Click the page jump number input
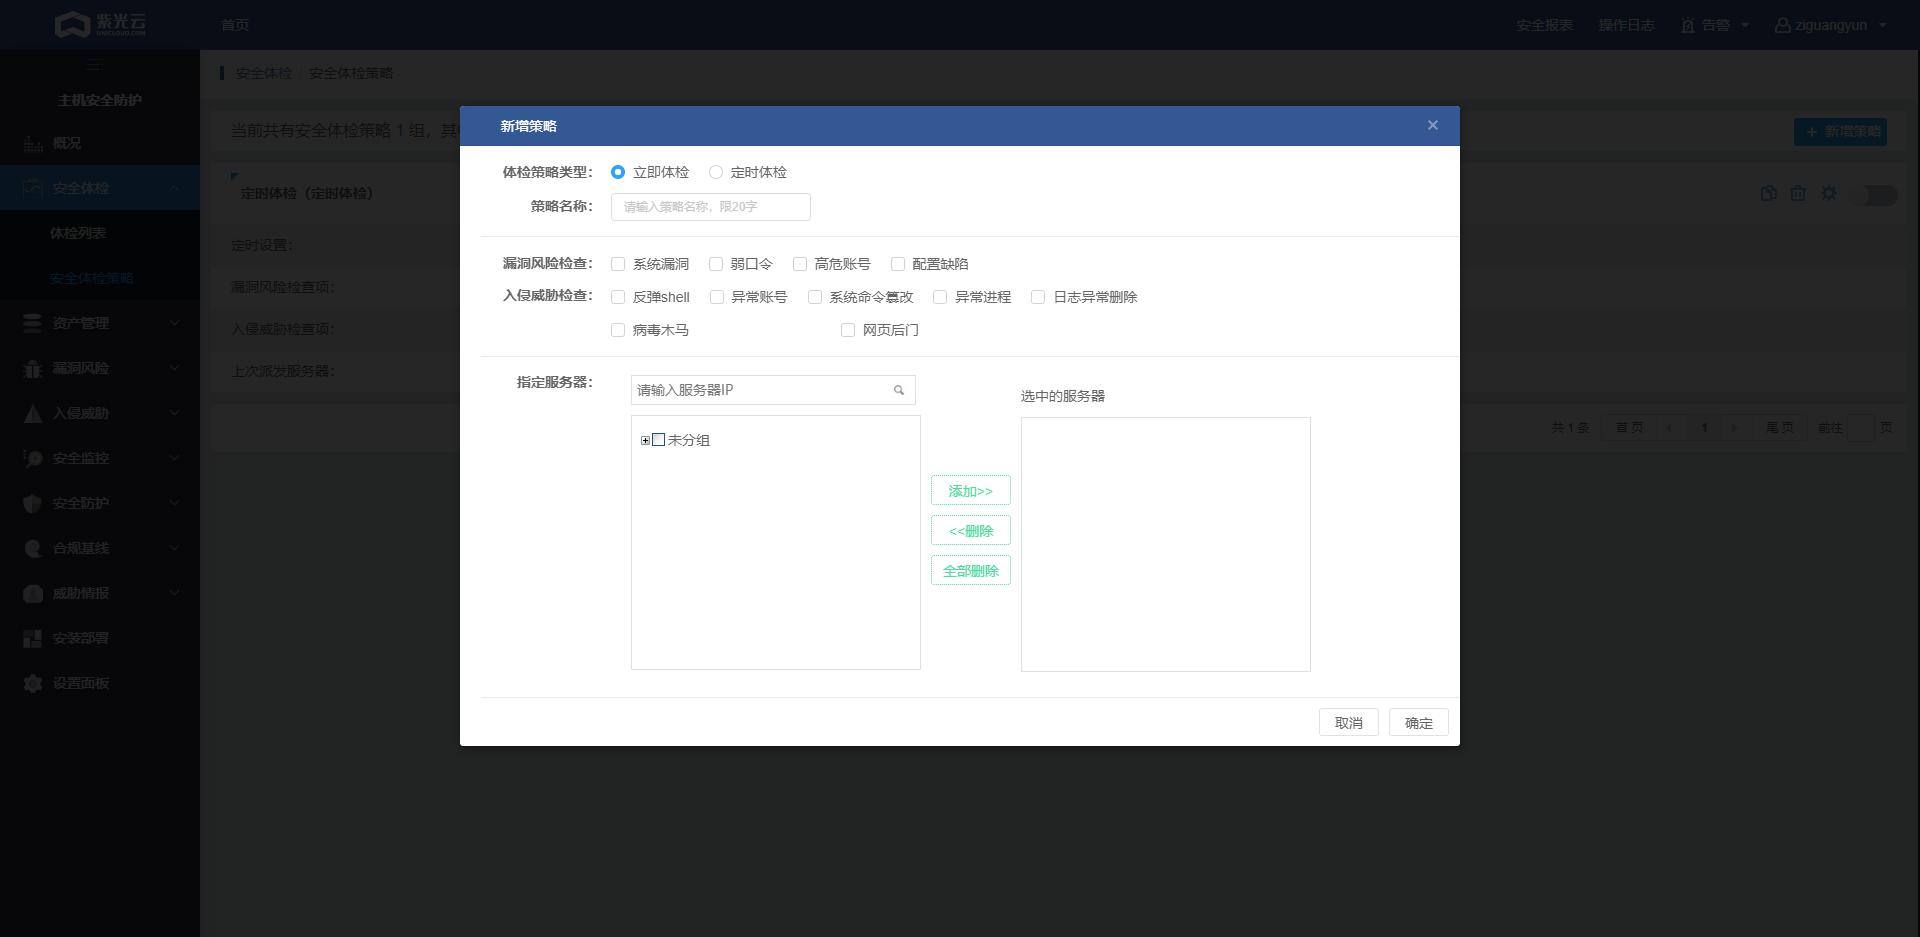This screenshot has height=937, width=1920. [1860, 428]
